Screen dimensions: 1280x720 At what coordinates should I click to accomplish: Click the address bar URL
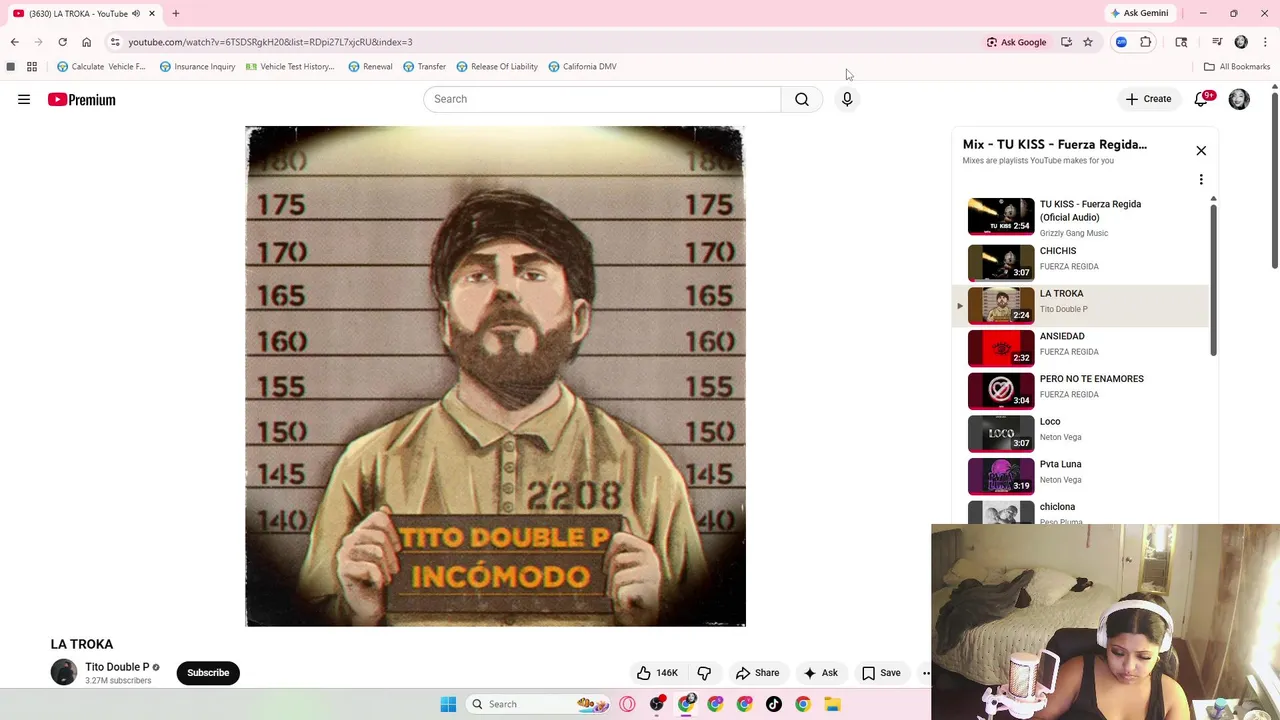270,42
